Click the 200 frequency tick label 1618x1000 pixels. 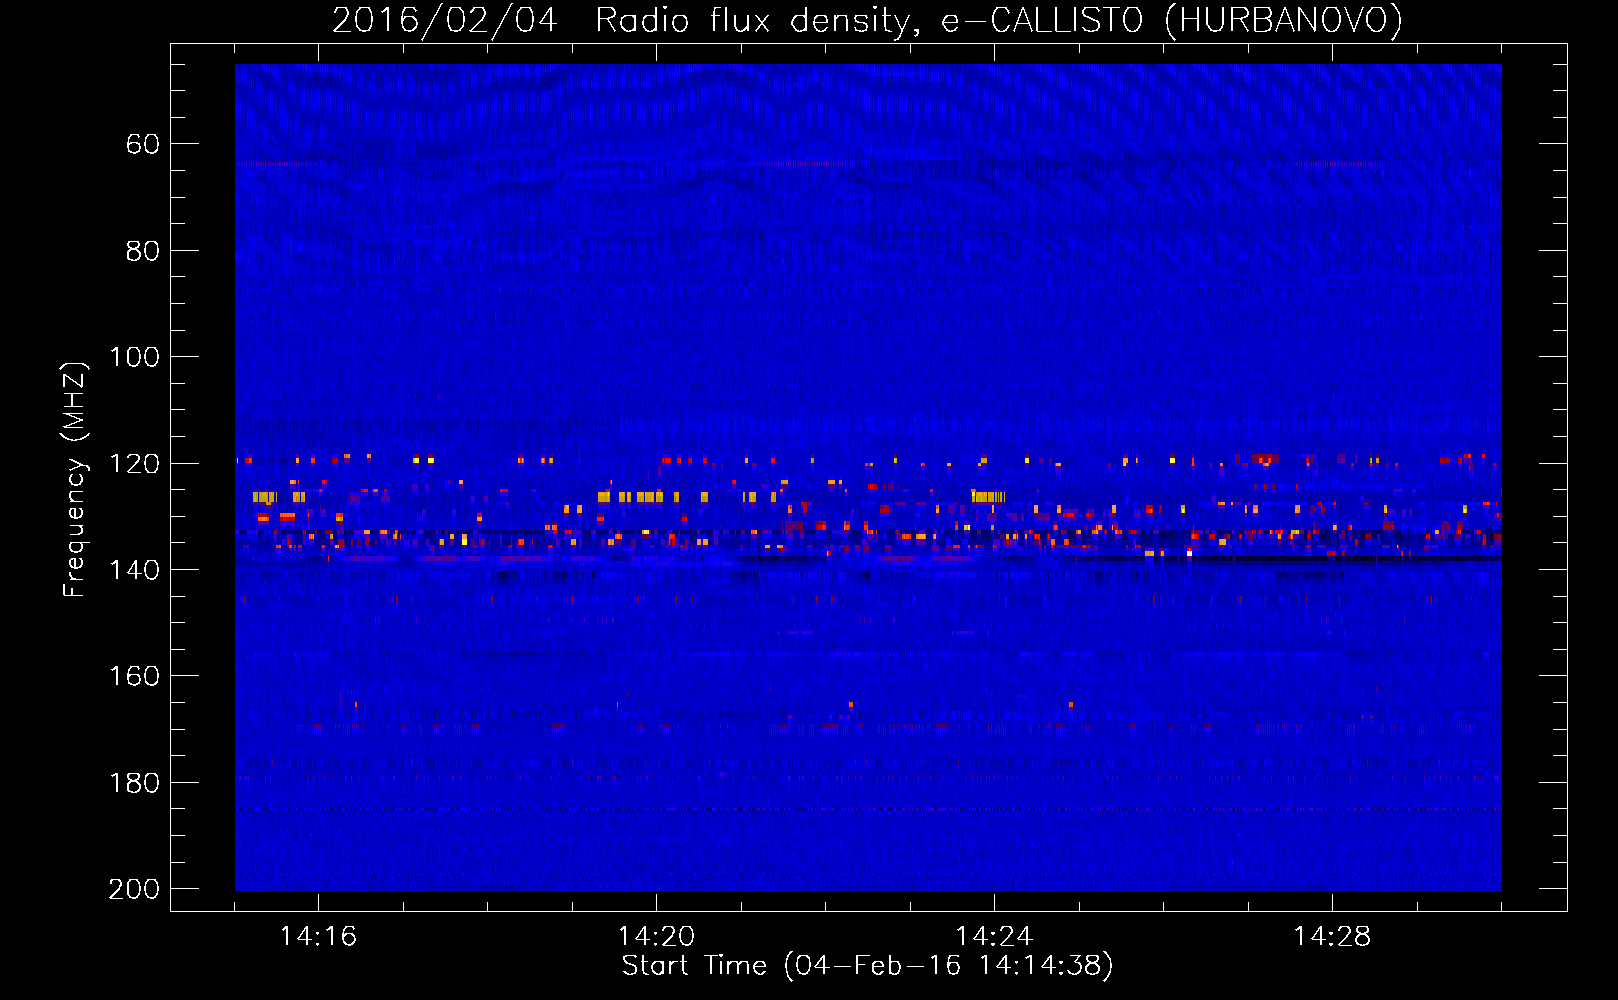pyautogui.click(x=135, y=889)
